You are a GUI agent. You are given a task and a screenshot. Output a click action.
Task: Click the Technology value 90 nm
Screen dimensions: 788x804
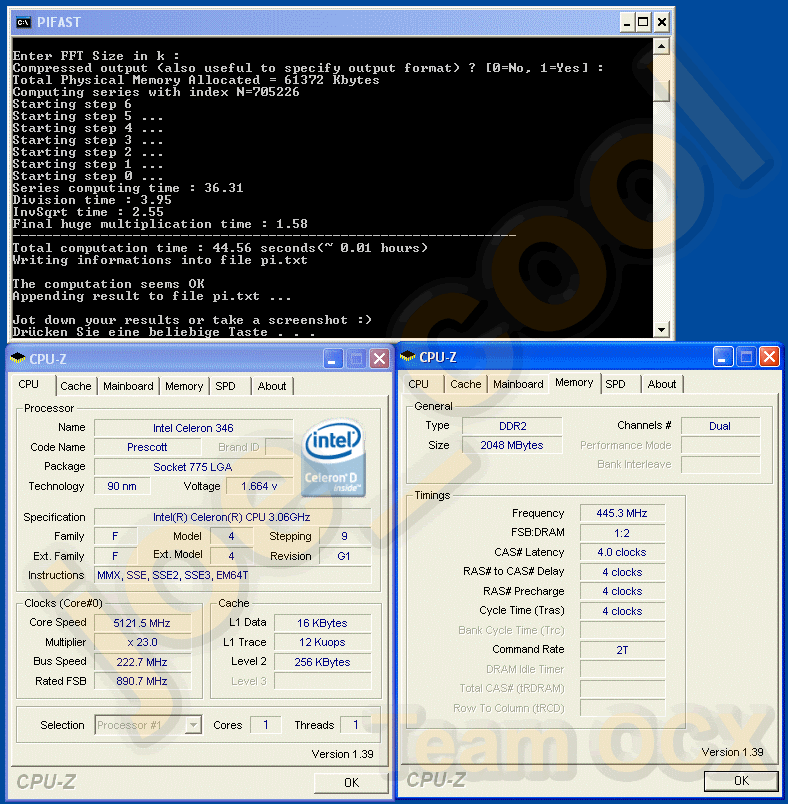point(122,486)
